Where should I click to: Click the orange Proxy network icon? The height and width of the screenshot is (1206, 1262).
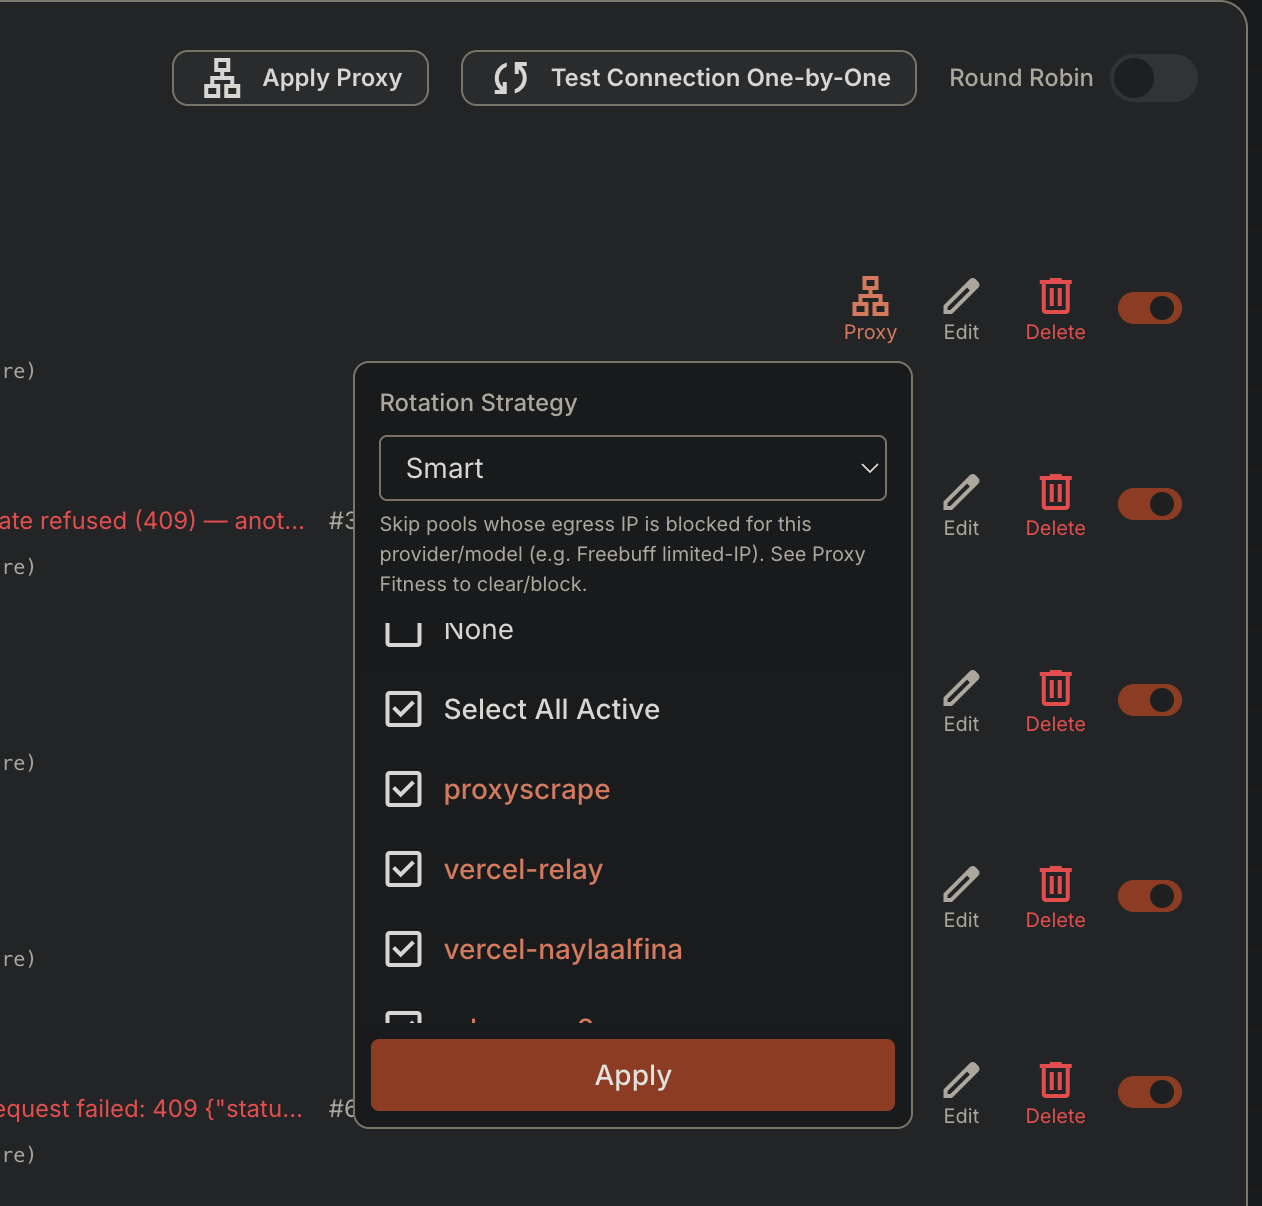[x=870, y=296]
